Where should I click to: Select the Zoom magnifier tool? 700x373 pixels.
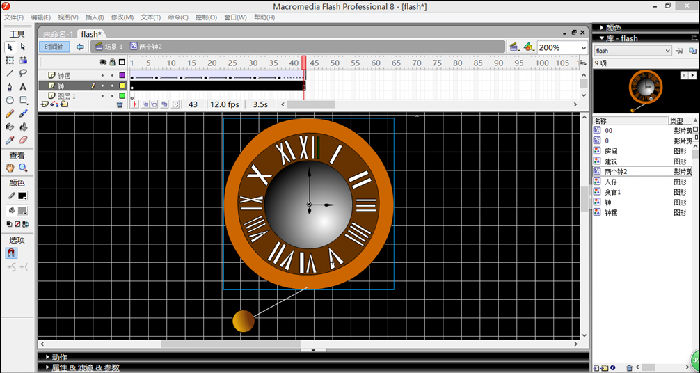(23, 168)
